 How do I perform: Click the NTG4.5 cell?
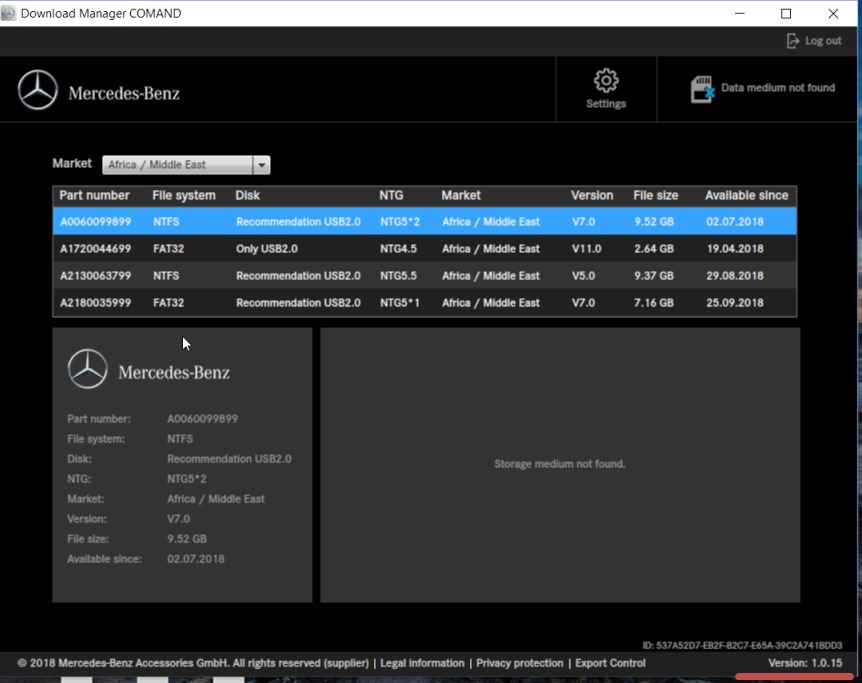pyautogui.click(x=398, y=249)
